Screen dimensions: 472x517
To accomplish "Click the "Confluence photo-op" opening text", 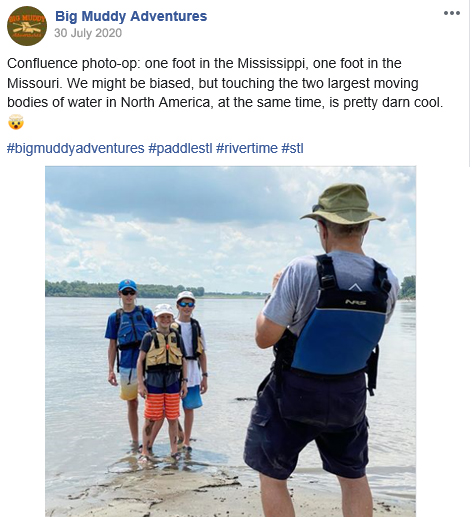I will (74, 63).
